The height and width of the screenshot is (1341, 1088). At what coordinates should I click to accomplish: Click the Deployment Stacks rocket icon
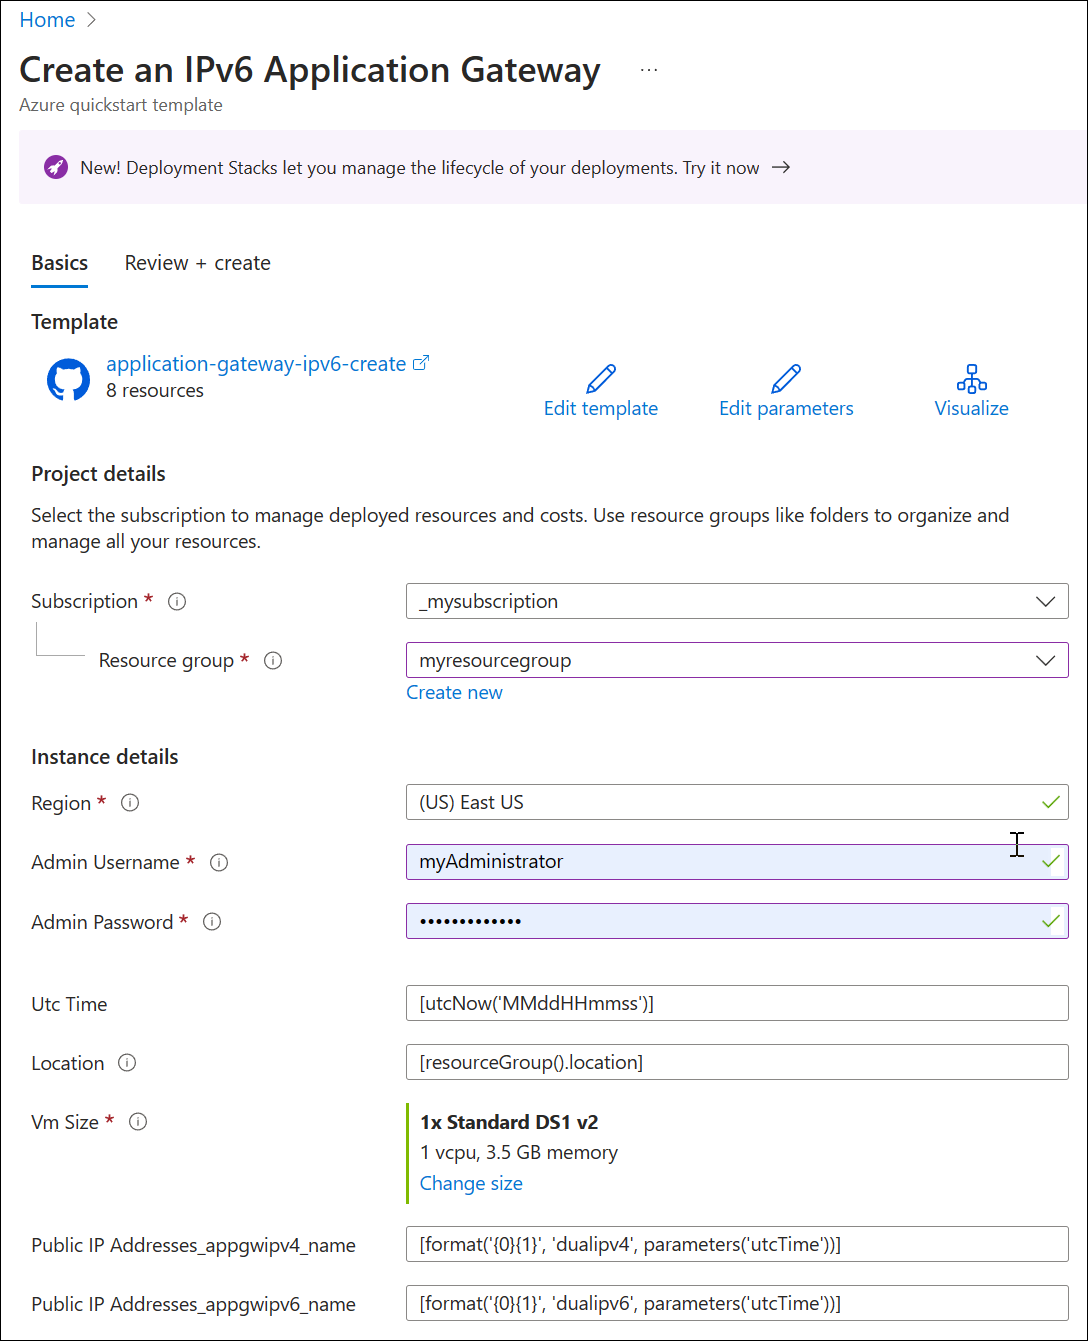tap(56, 168)
